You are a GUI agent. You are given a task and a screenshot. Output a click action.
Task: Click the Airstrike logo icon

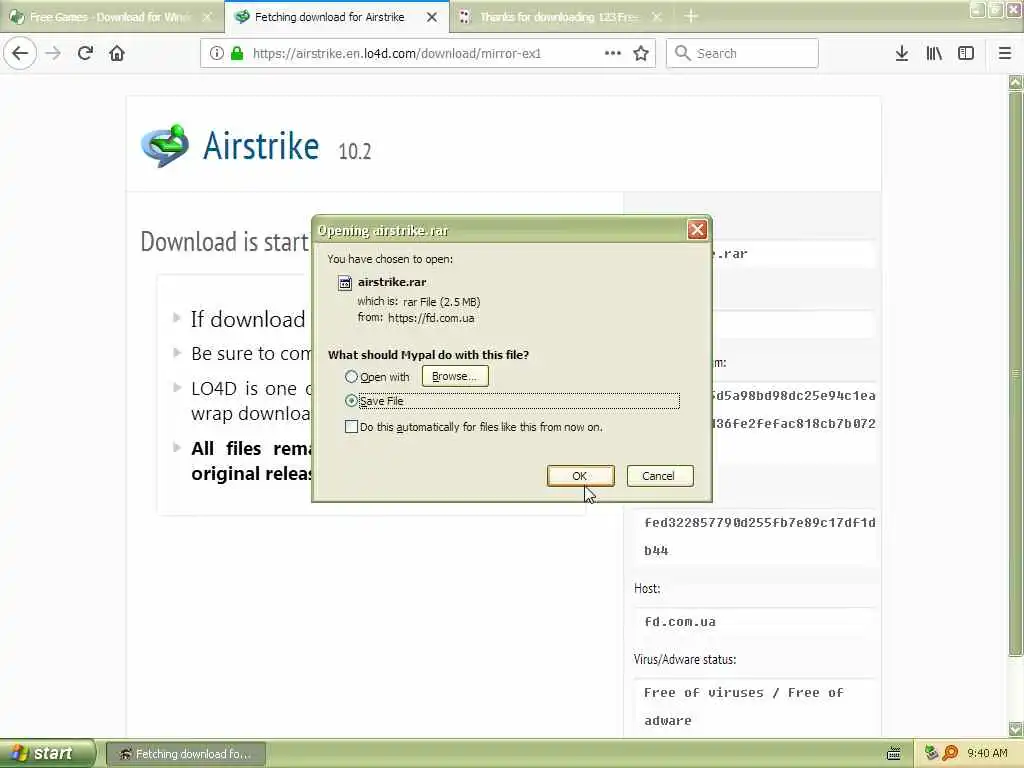click(165, 145)
